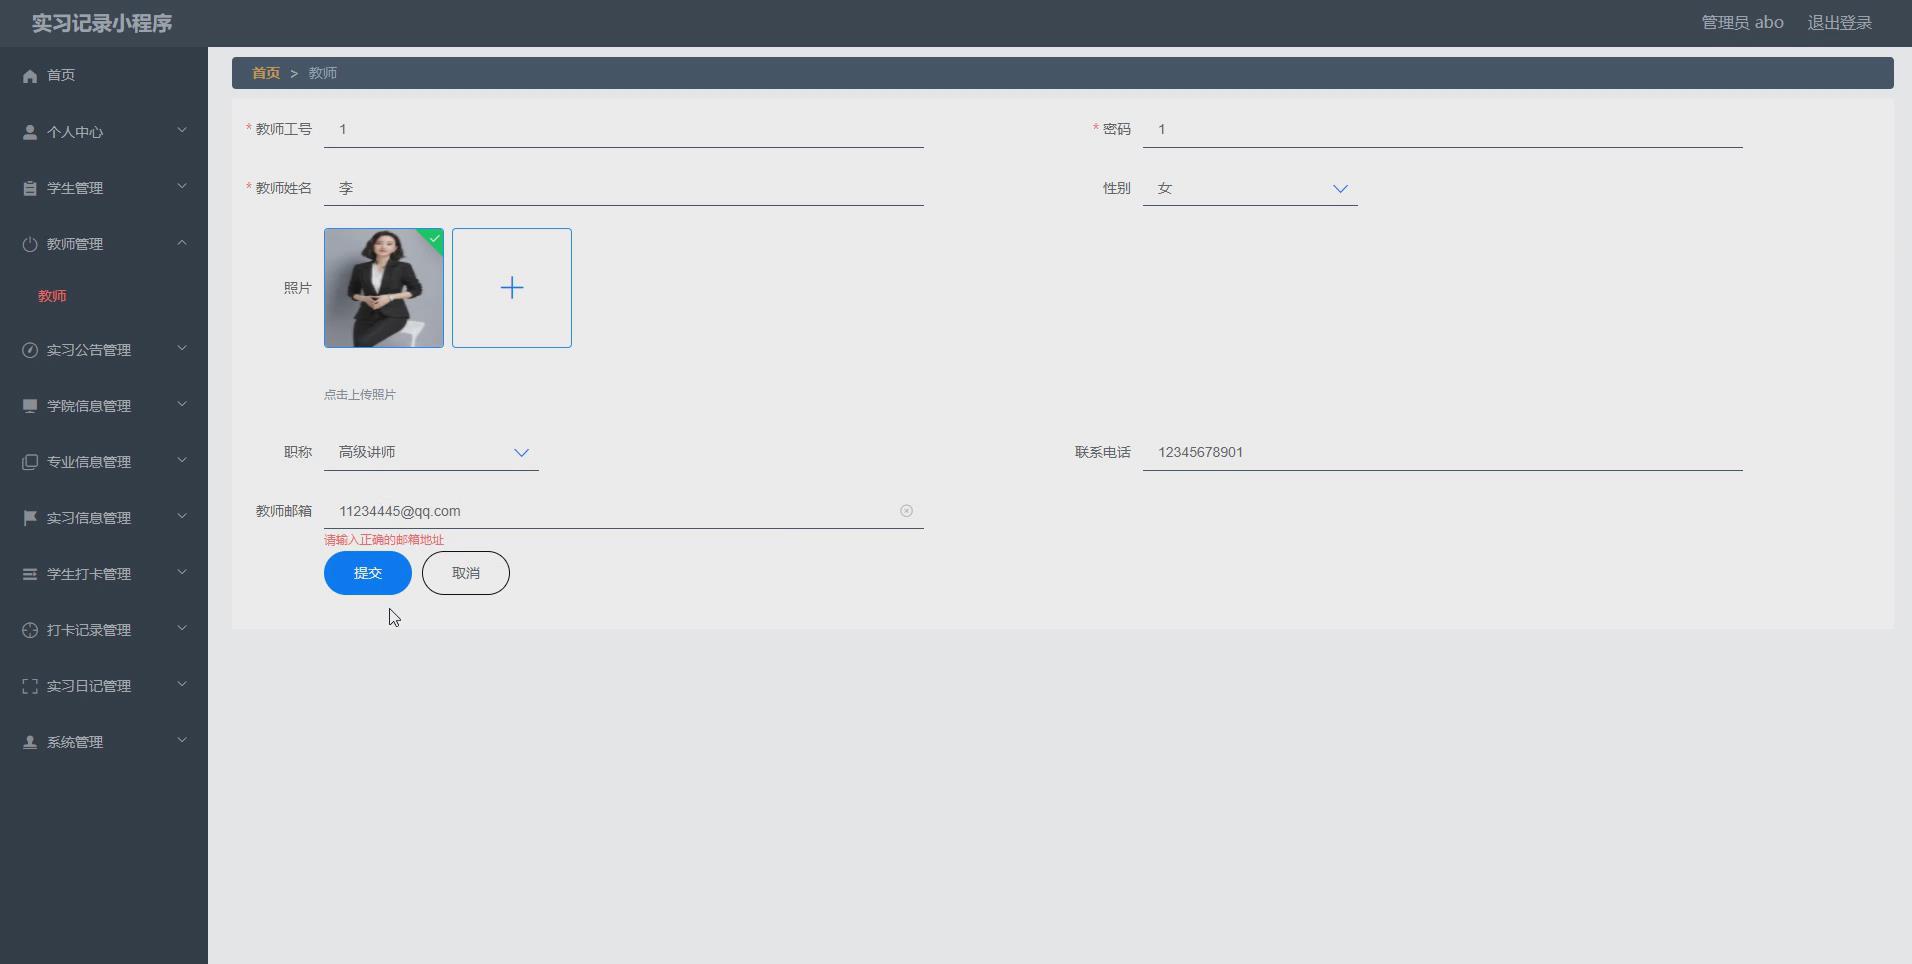This screenshot has width=1912, height=964.
Task: Click the 学院信息管理 monitor icon
Action: tap(28, 406)
